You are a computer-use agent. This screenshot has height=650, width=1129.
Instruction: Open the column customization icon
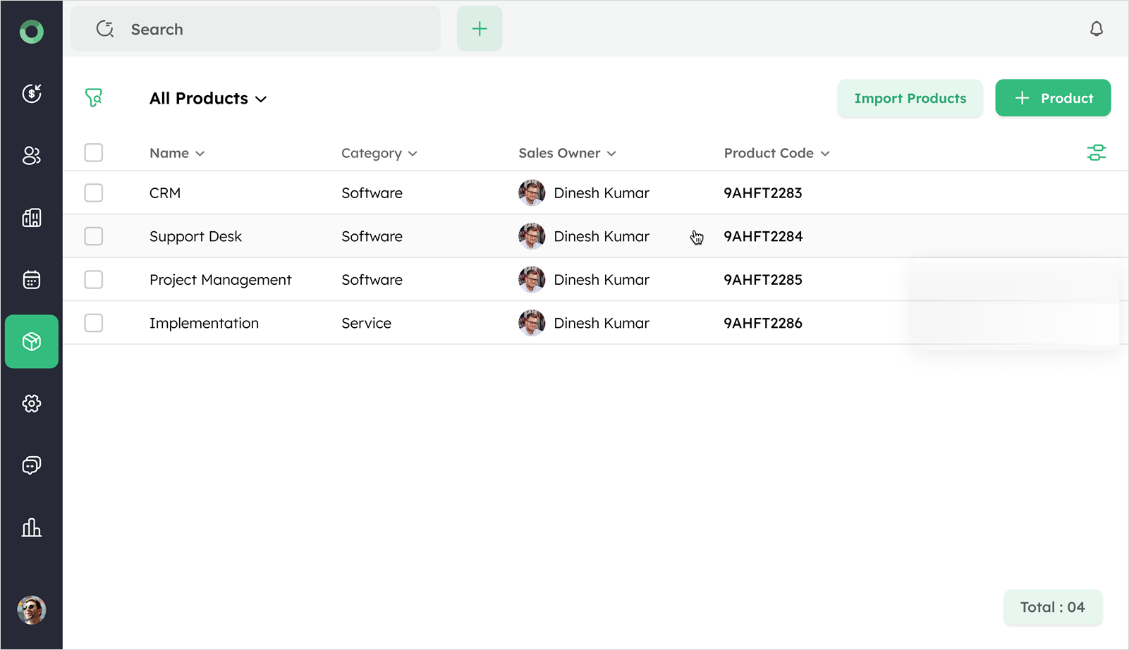coord(1096,153)
